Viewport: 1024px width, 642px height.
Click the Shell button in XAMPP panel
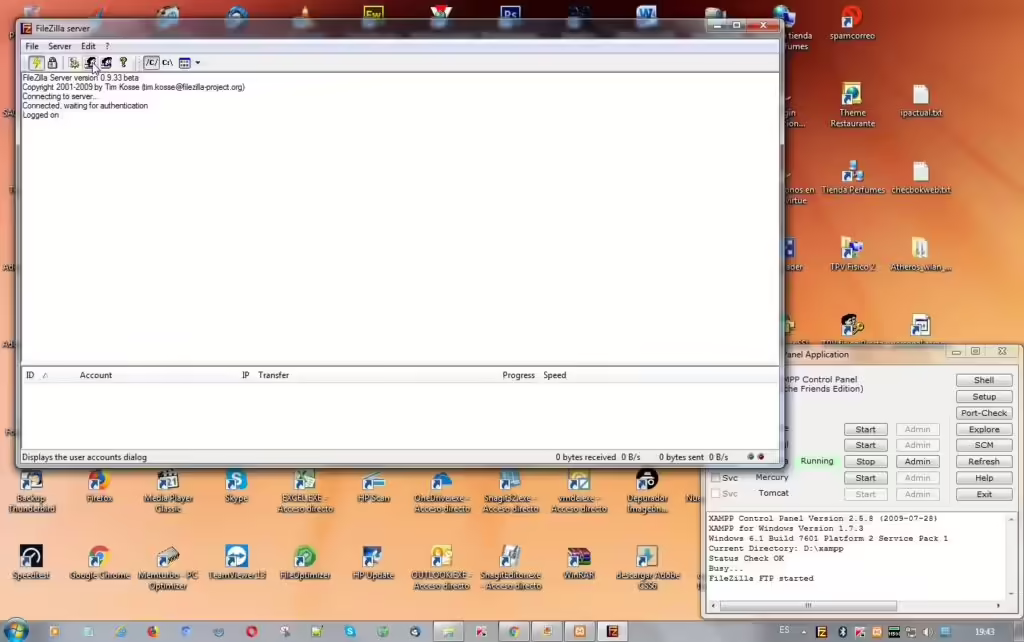point(984,380)
